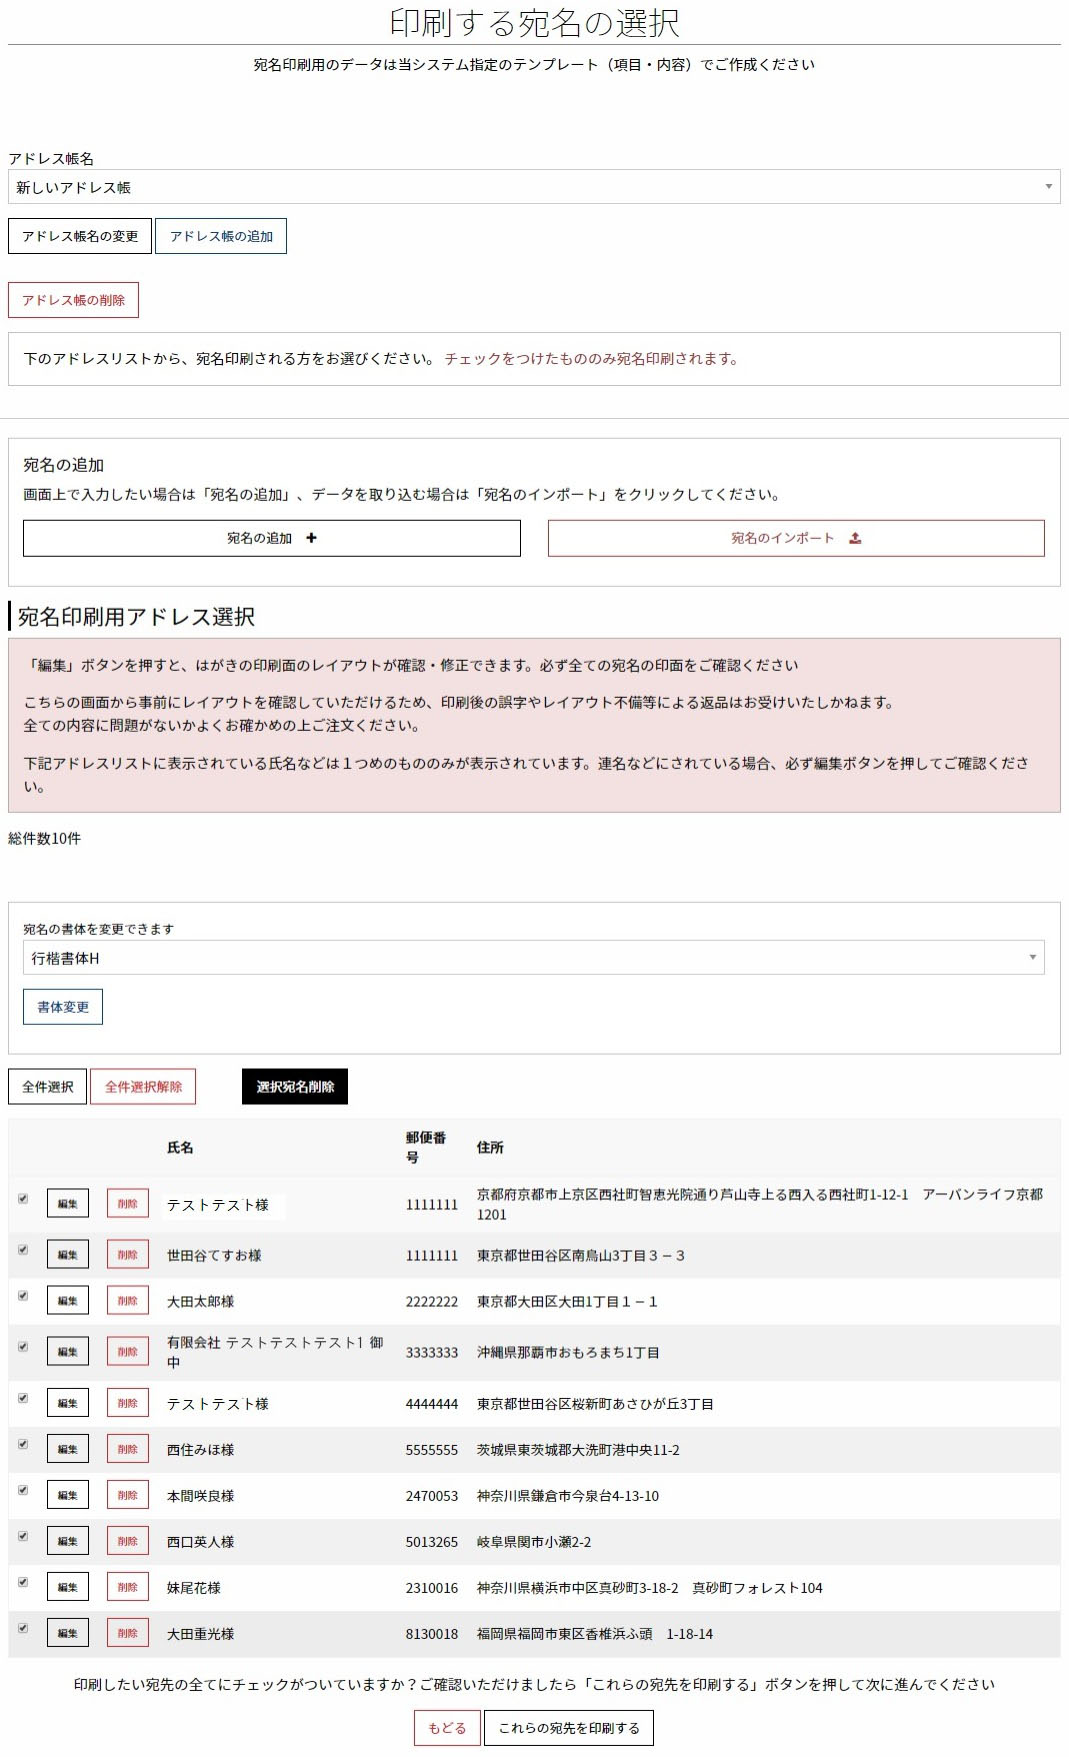Image resolution: width=1069 pixels, height=1757 pixels.
Task: Edit the 大田太郎様 entry
Action: click(68, 1301)
